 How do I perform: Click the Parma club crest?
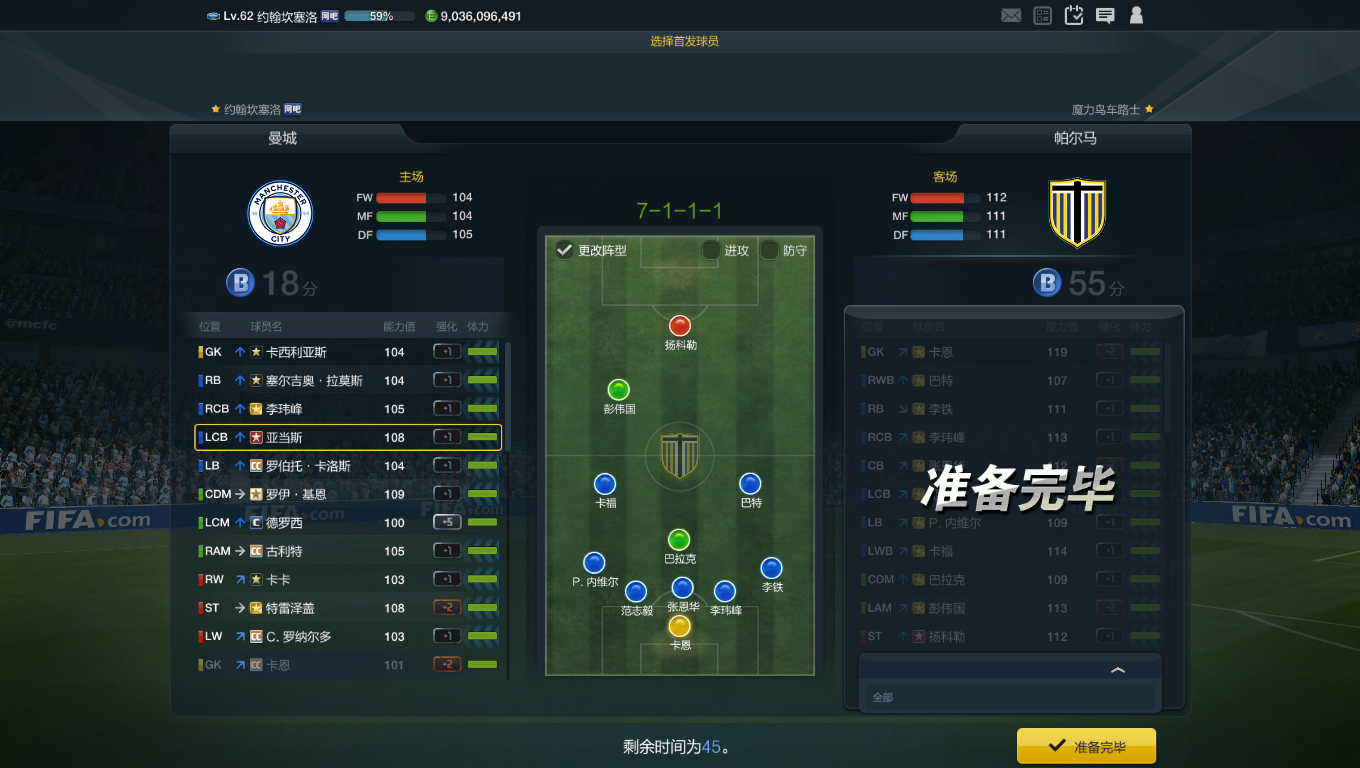click(x=1077, y=213)
